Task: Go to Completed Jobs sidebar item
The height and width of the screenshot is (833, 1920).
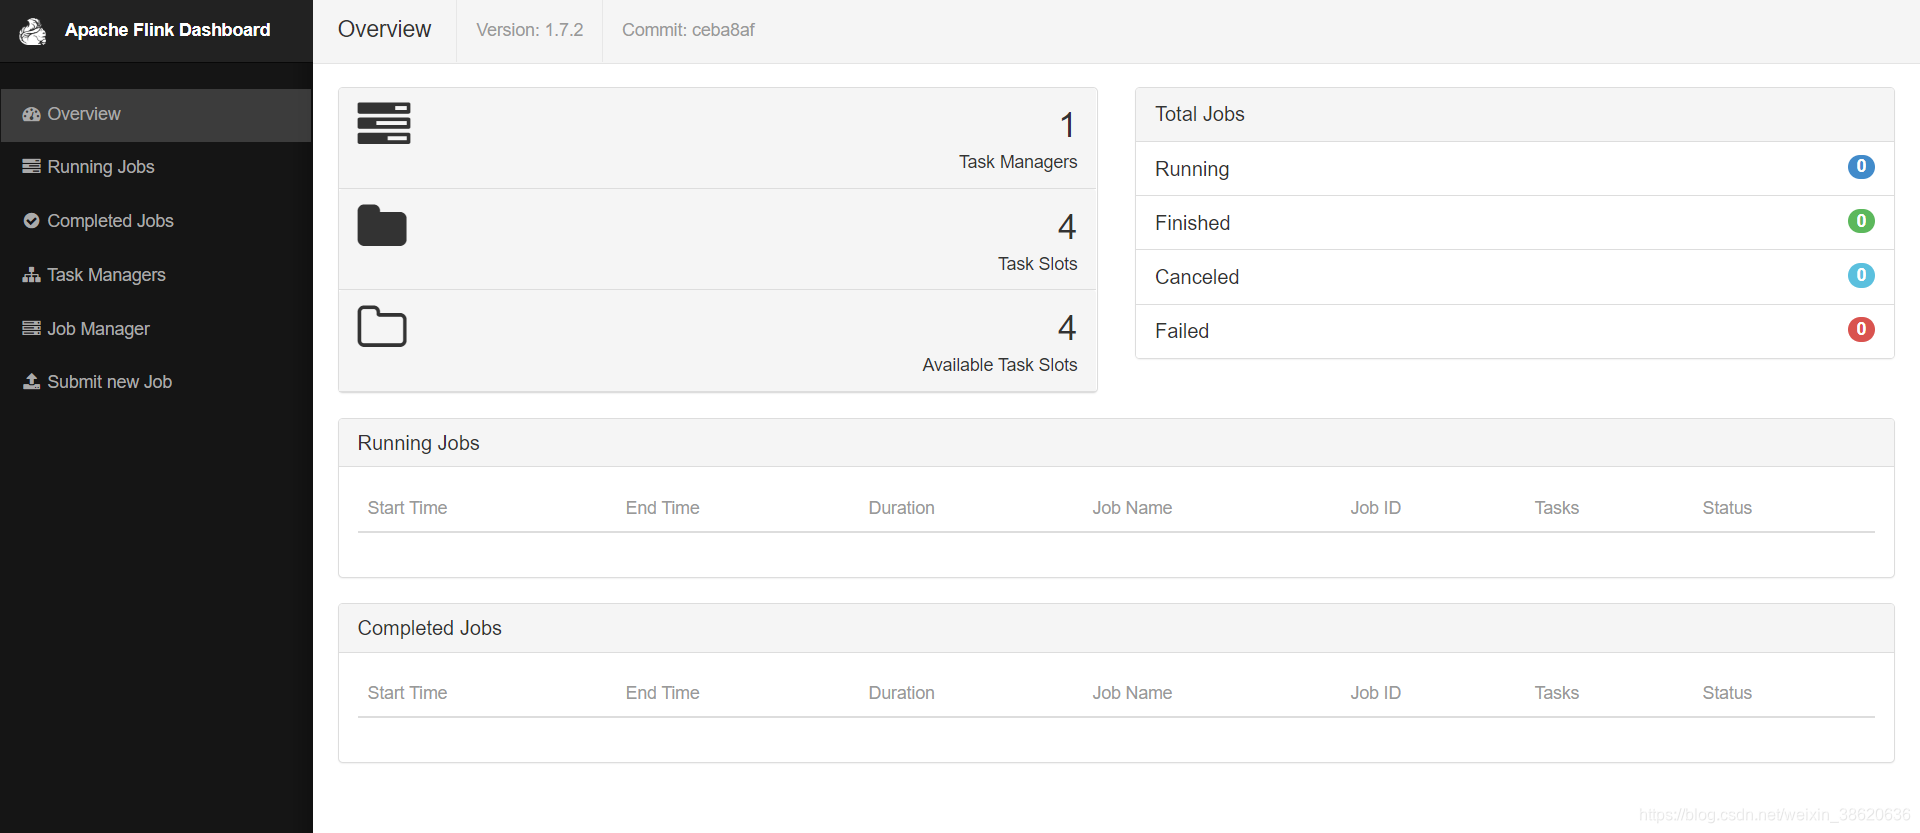Action: [156, 221]
